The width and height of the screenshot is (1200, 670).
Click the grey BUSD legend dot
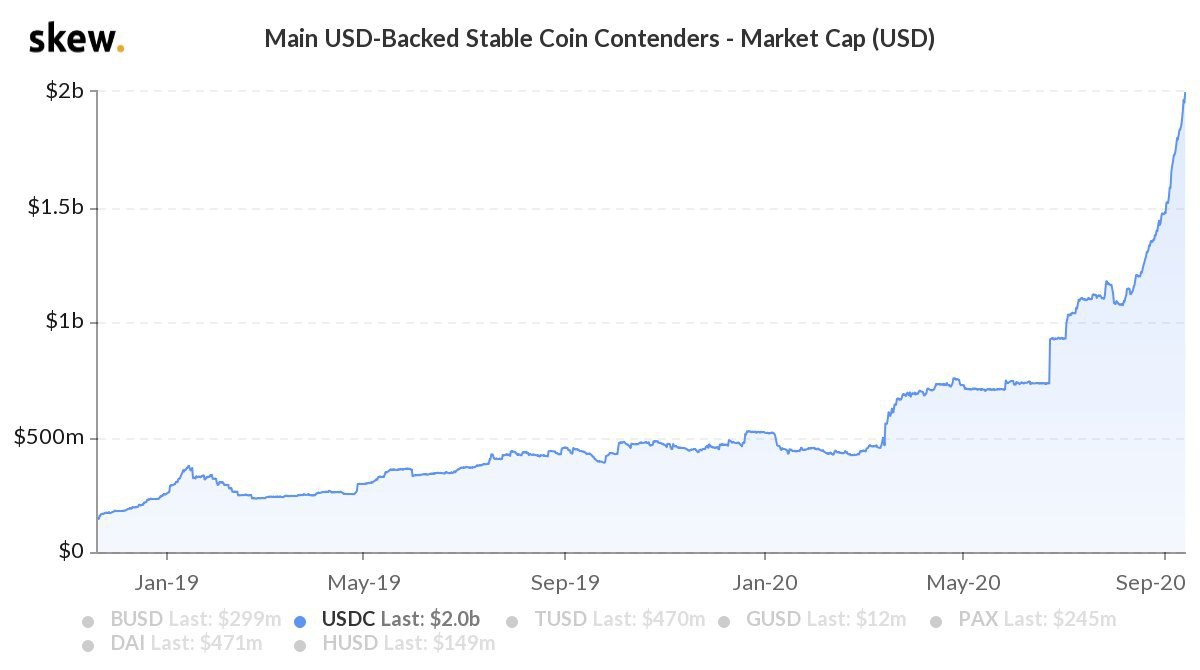coord(89,621)
